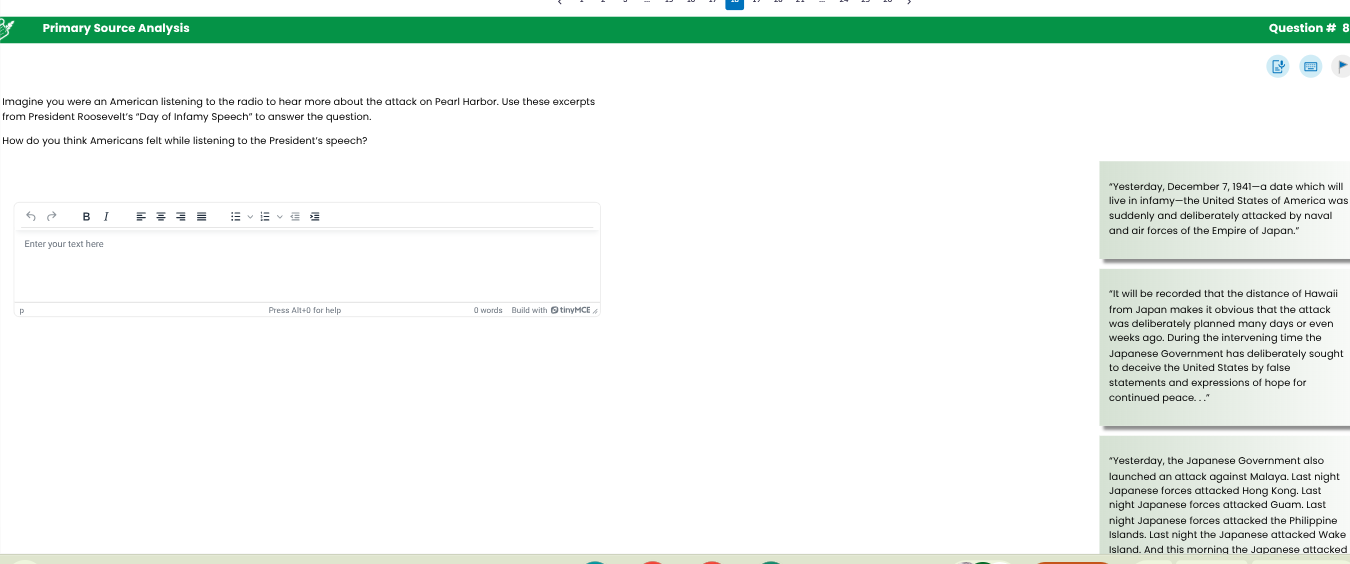
Task: Insert a bullet list
Action: click(x=235, y=216)
